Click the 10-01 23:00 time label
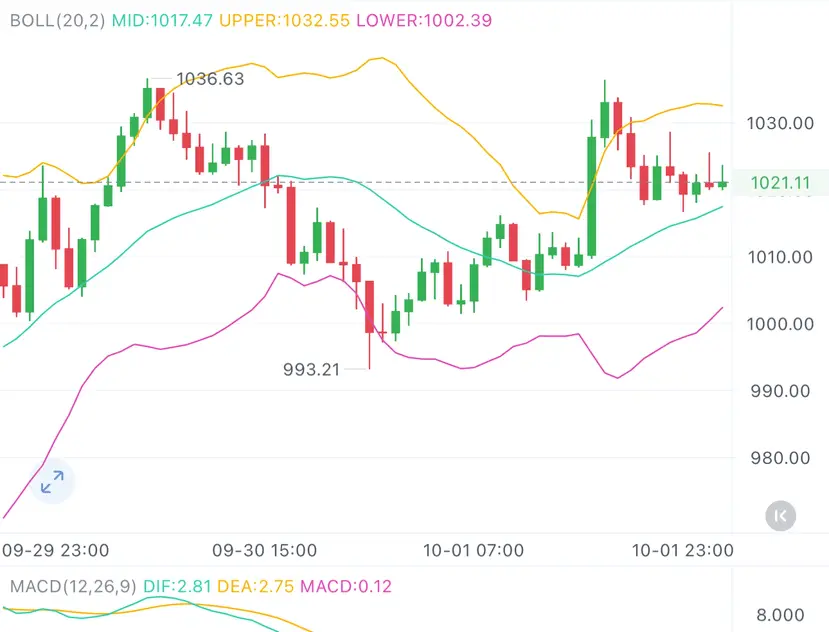The height and width of the screenshot is (632, 829). pos(683,550)
